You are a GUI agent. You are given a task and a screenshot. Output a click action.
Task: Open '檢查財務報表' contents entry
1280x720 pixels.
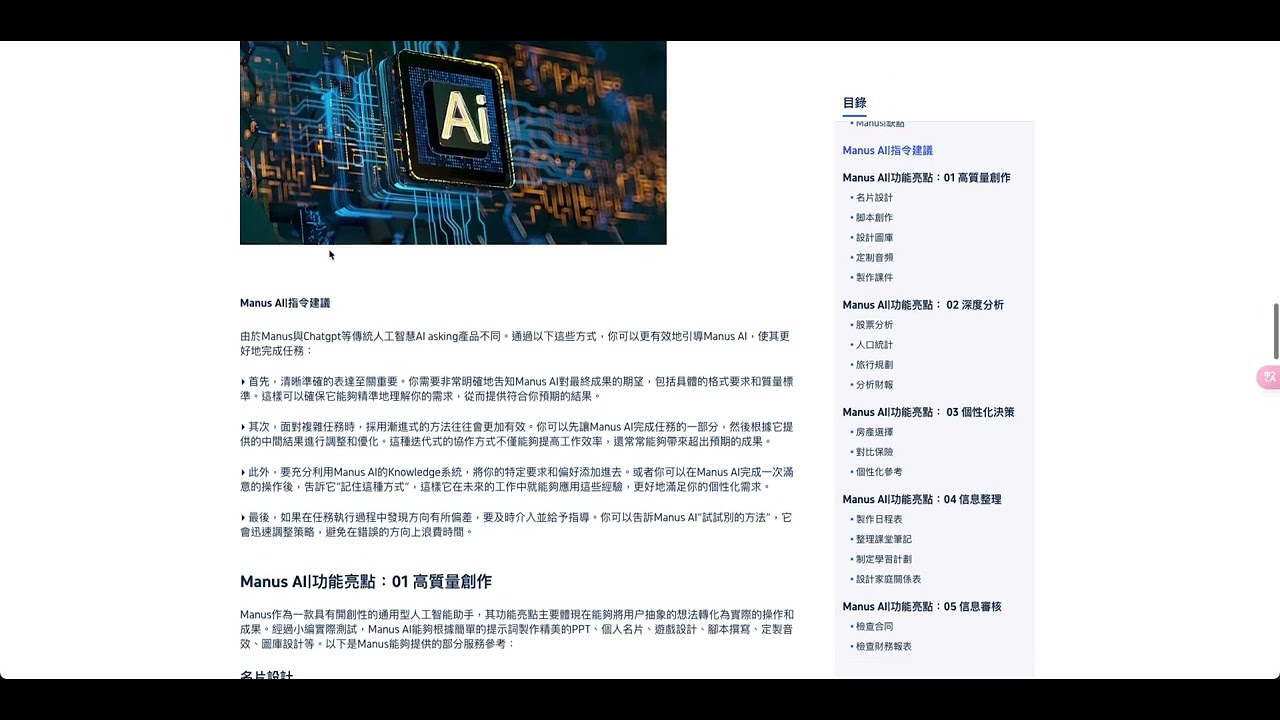coord(883,646)
